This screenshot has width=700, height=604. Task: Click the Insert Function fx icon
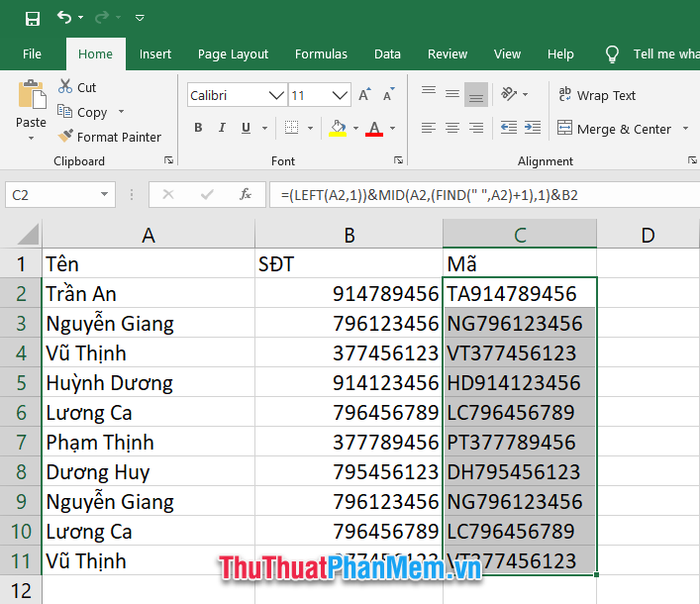click(245, 195)
